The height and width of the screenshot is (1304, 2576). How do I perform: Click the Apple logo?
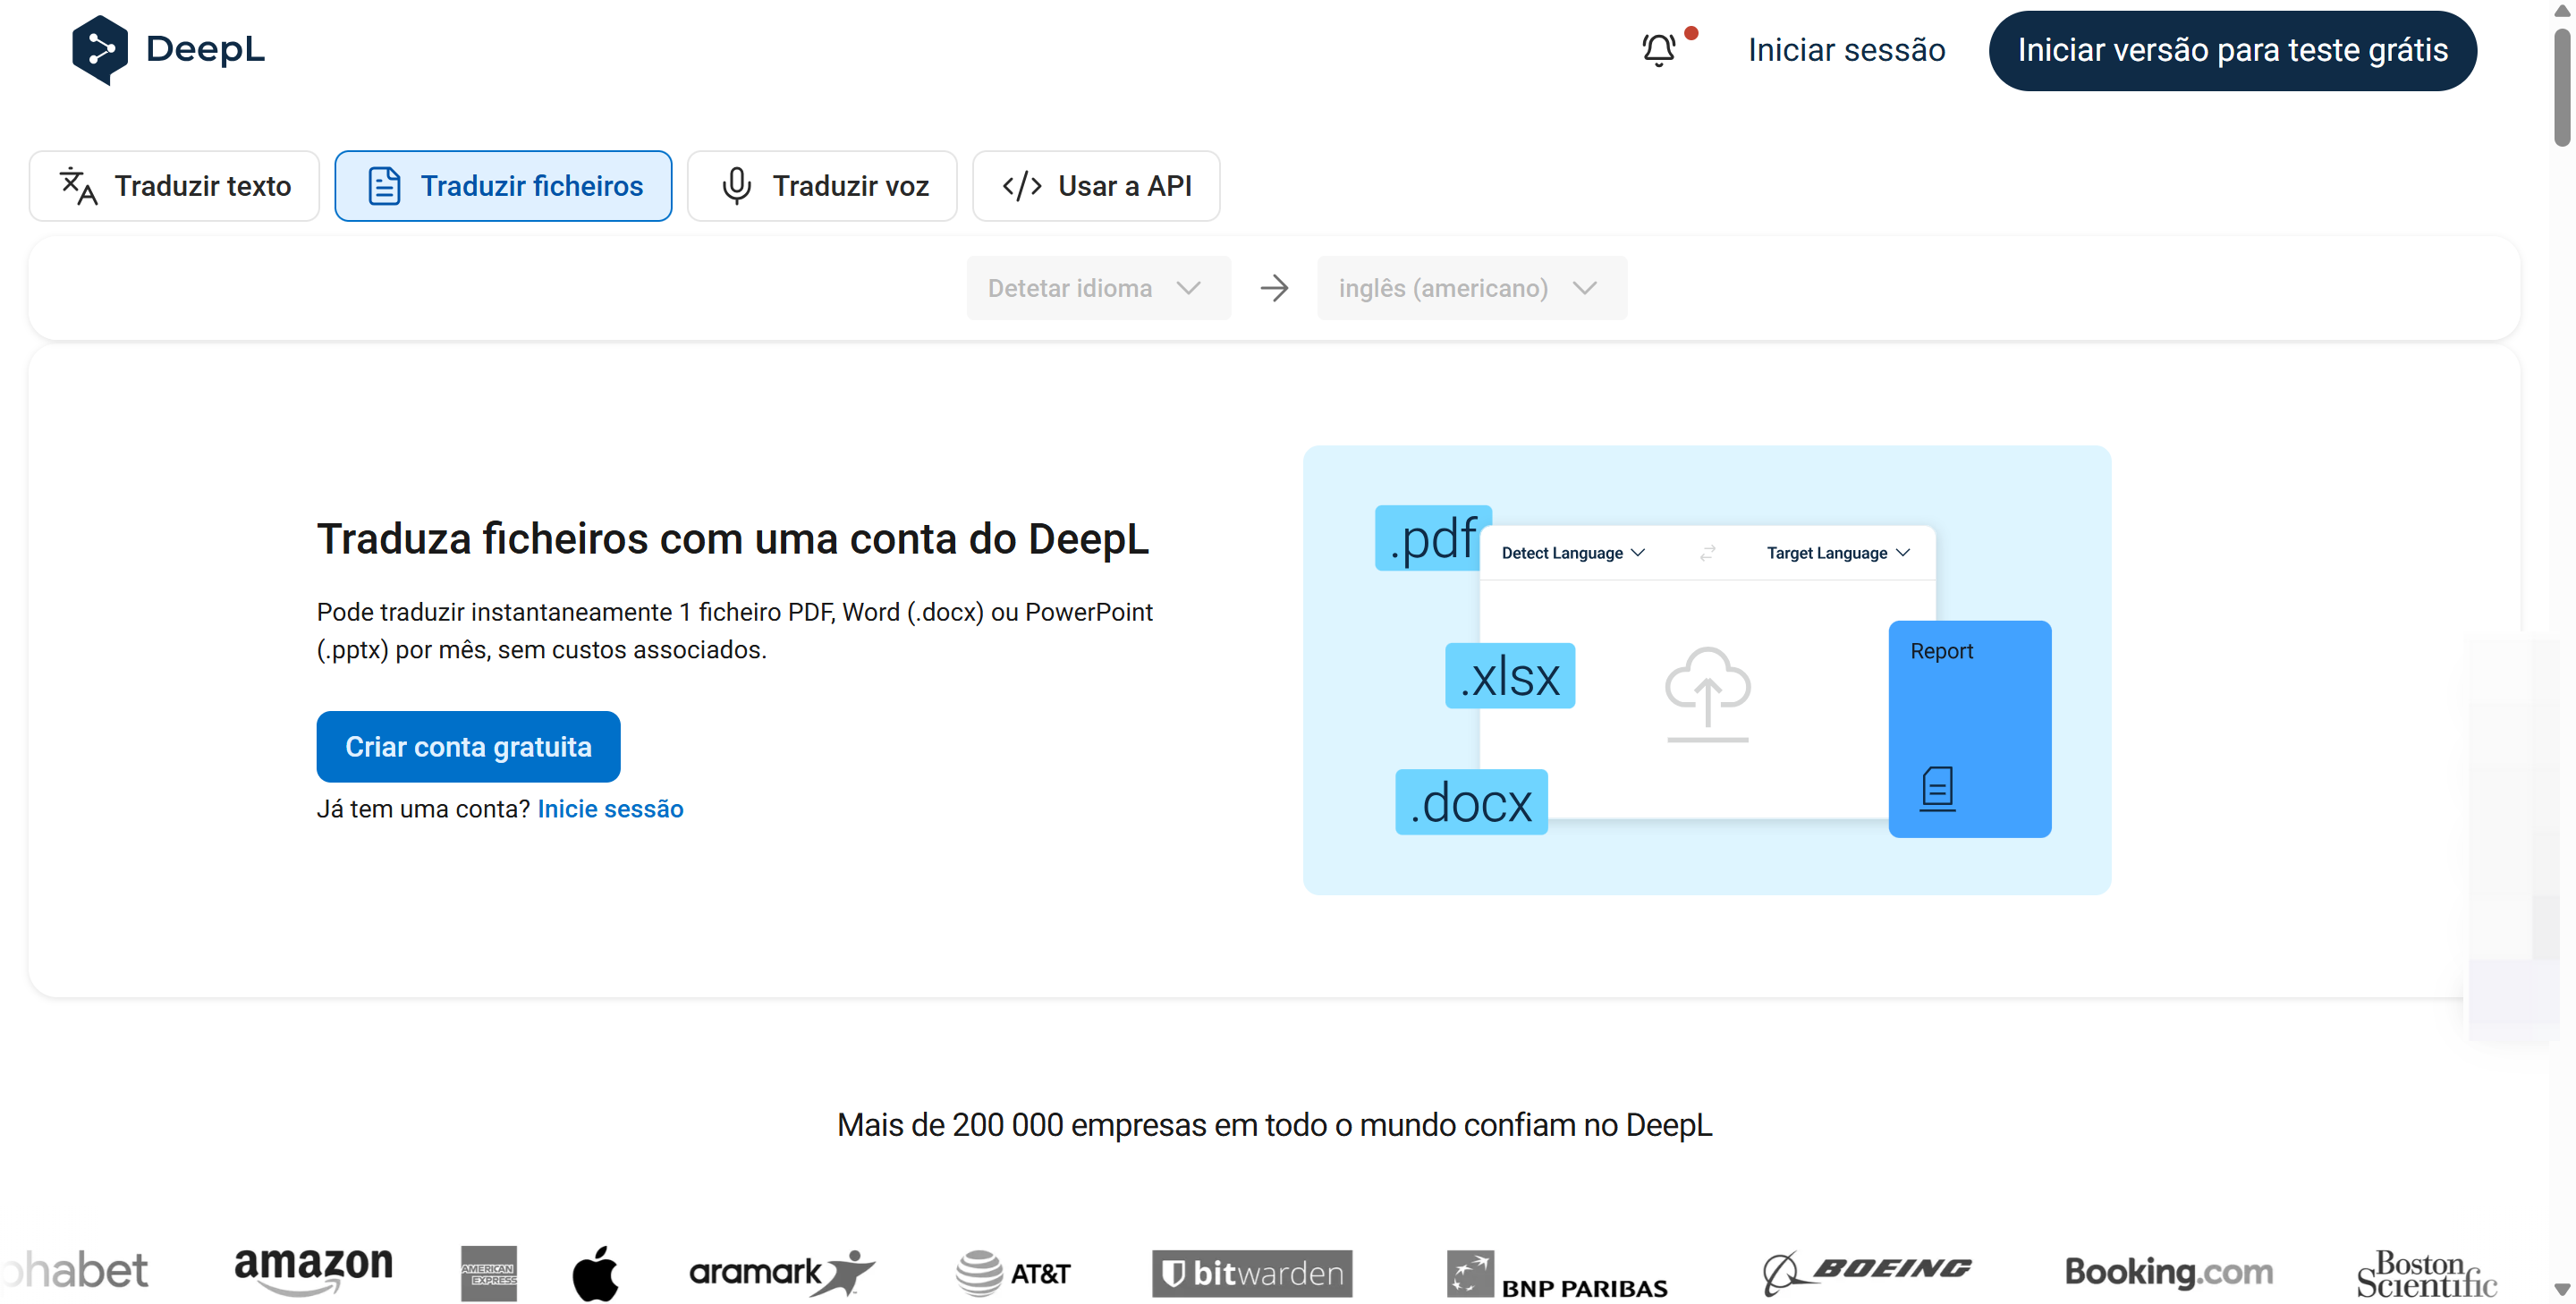click(x=595, y=1273)
